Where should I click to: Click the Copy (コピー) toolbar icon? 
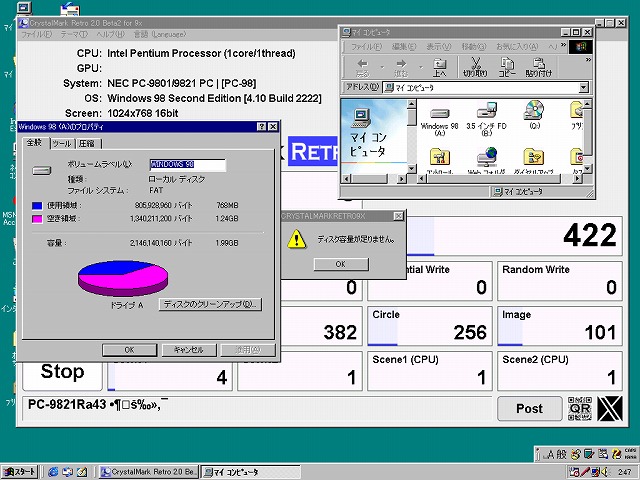pos(507,67)
